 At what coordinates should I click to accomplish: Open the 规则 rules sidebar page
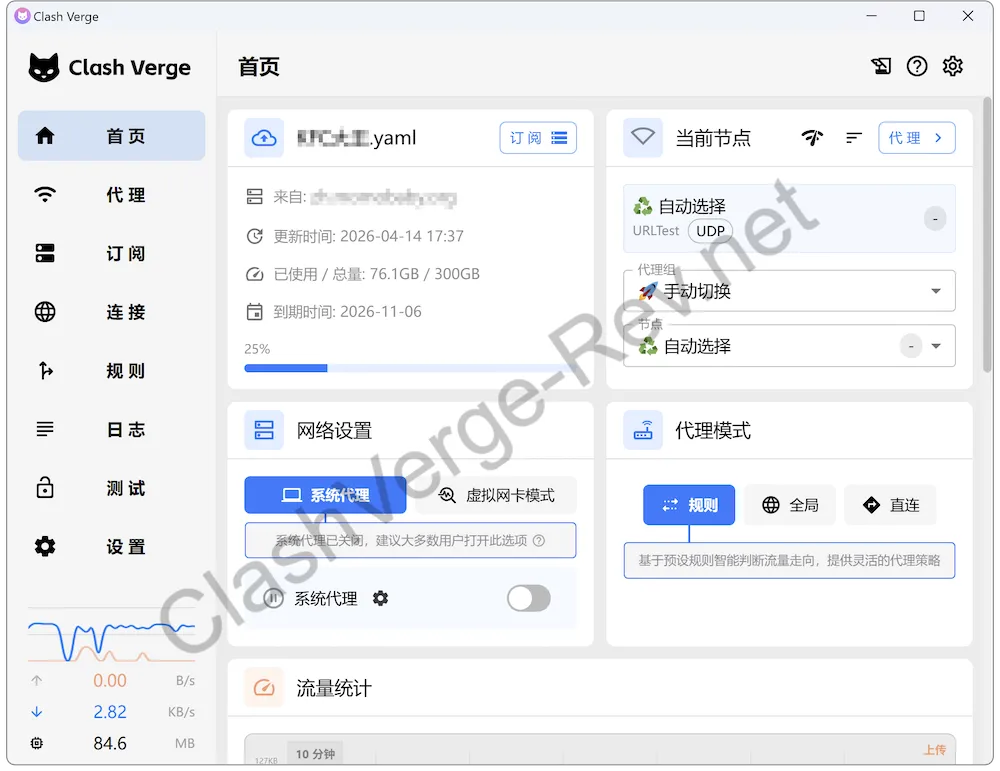pos(112,371)
